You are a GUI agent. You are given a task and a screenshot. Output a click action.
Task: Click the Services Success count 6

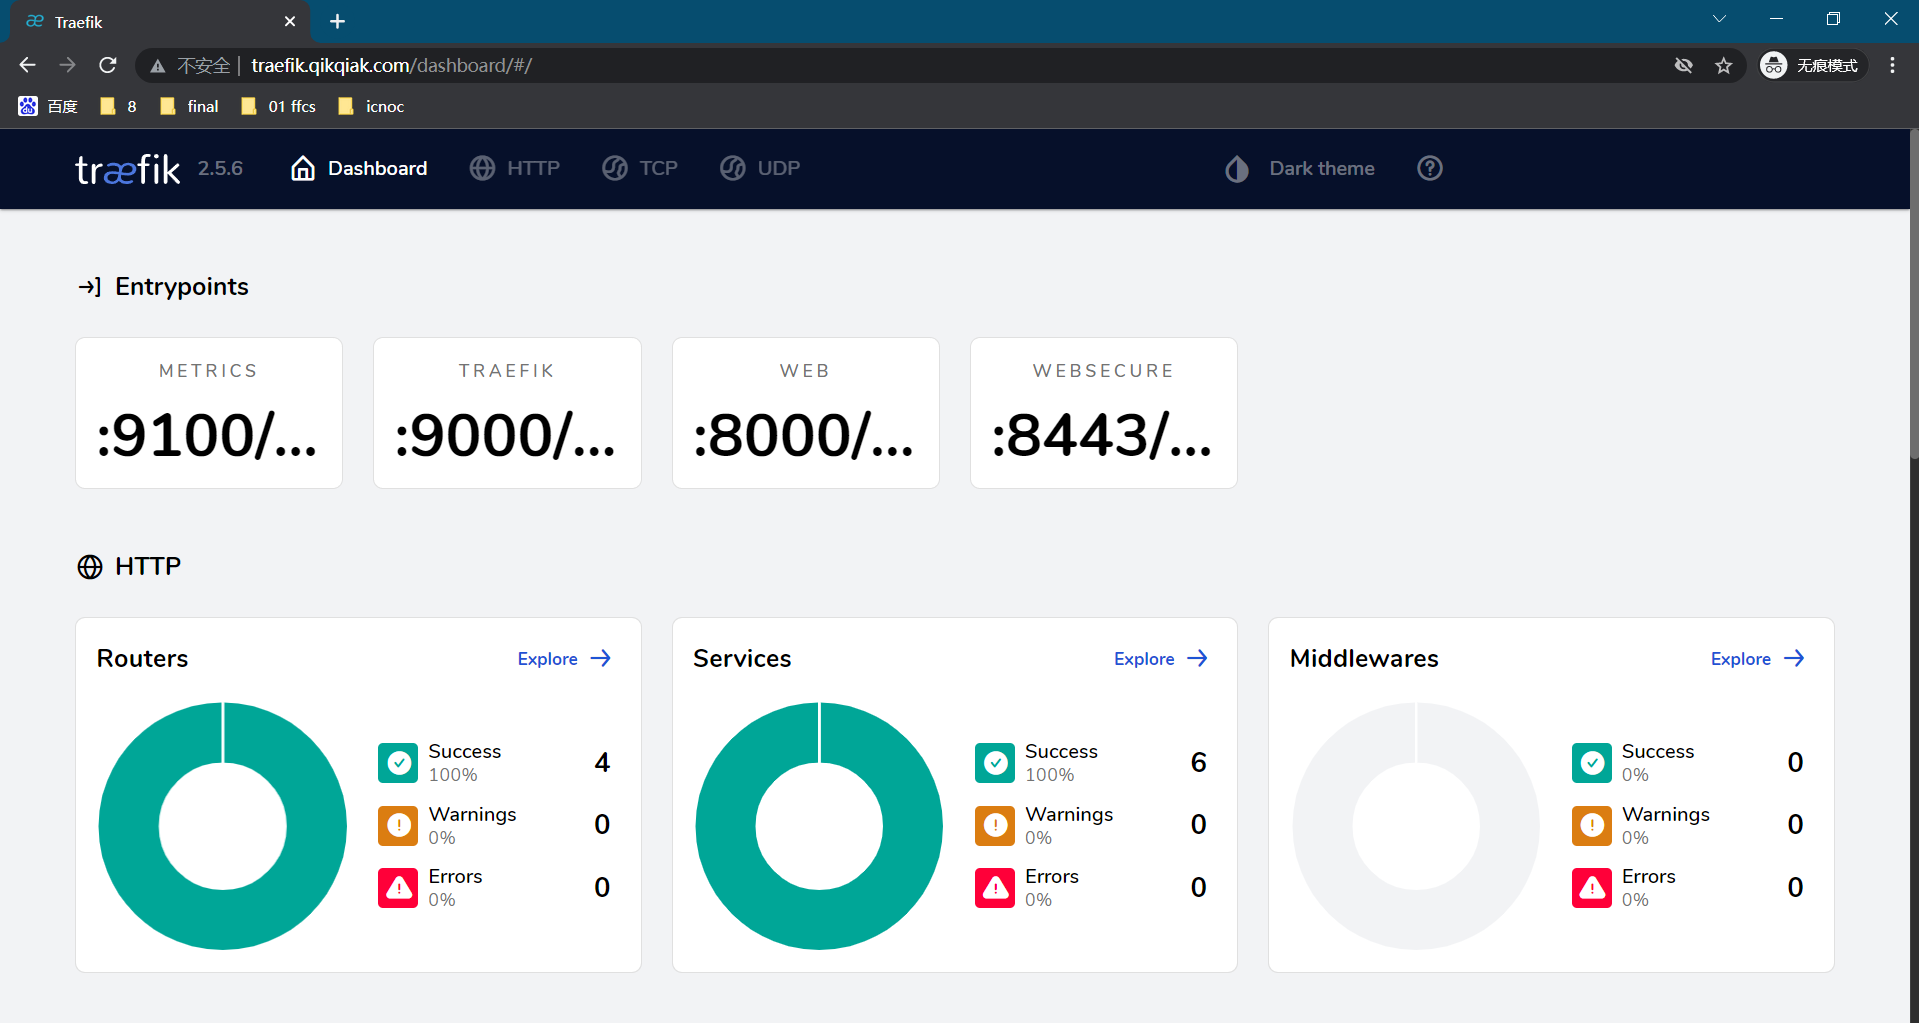point(1198,763)
